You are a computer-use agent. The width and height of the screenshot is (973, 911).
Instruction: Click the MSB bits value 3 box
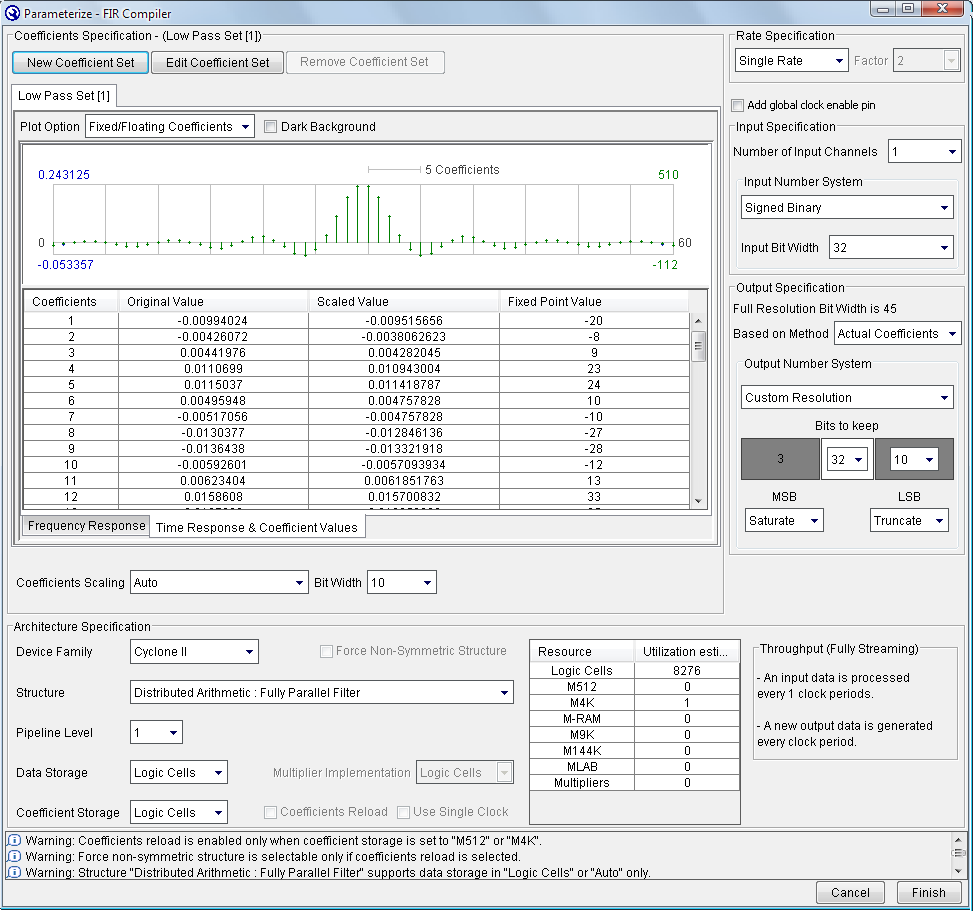pyautogui.click(x=780, y=459)
